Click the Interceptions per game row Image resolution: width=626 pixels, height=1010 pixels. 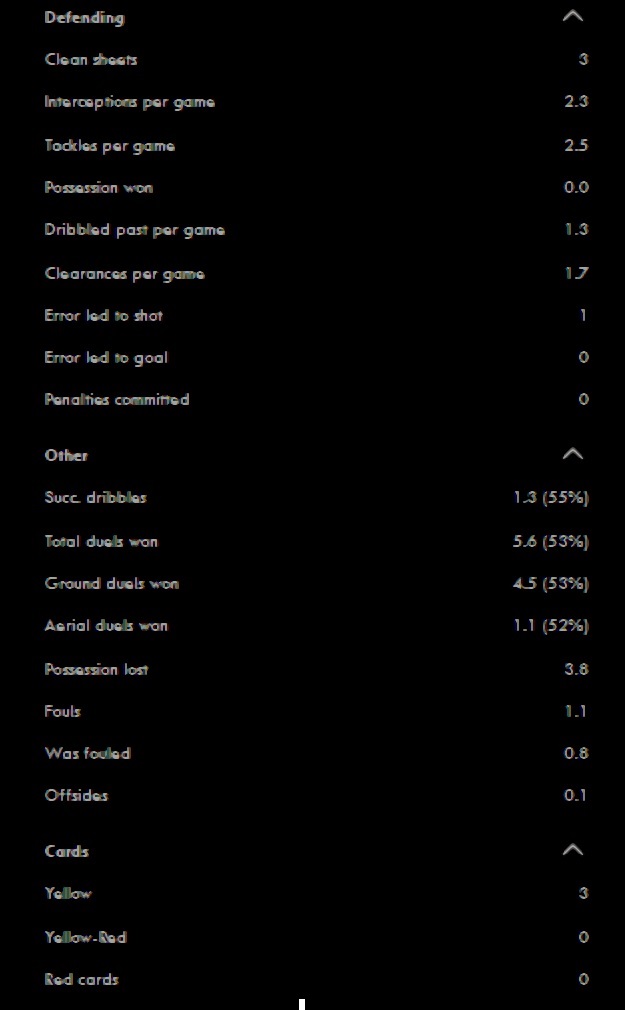click(x=316, y=102)
